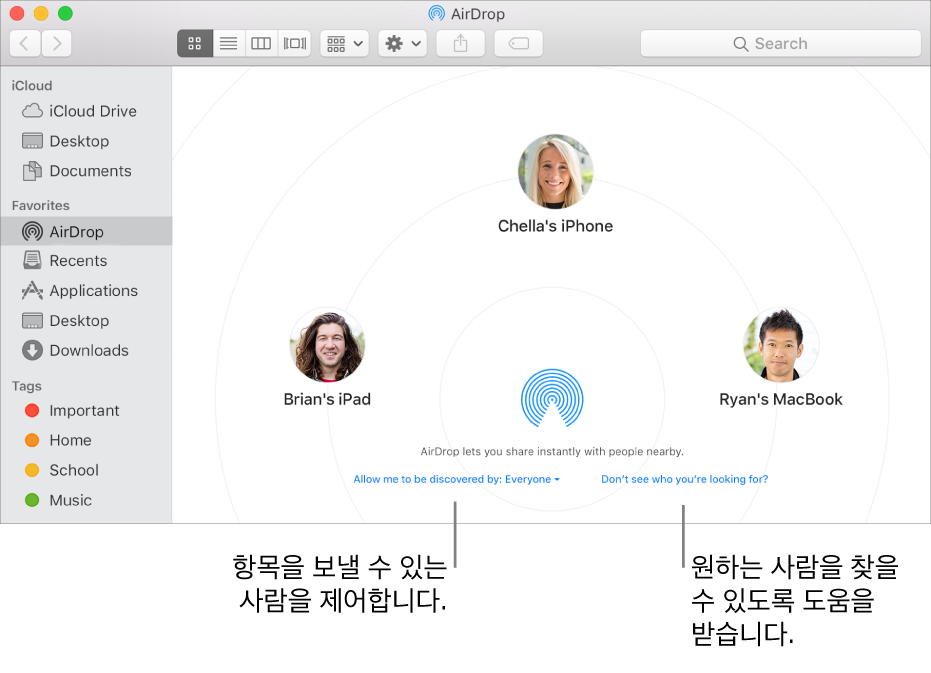The width and height of the screenshot is (931, 673).
Task: Click the Favorites section header
Action: click(x=40, y=206)
